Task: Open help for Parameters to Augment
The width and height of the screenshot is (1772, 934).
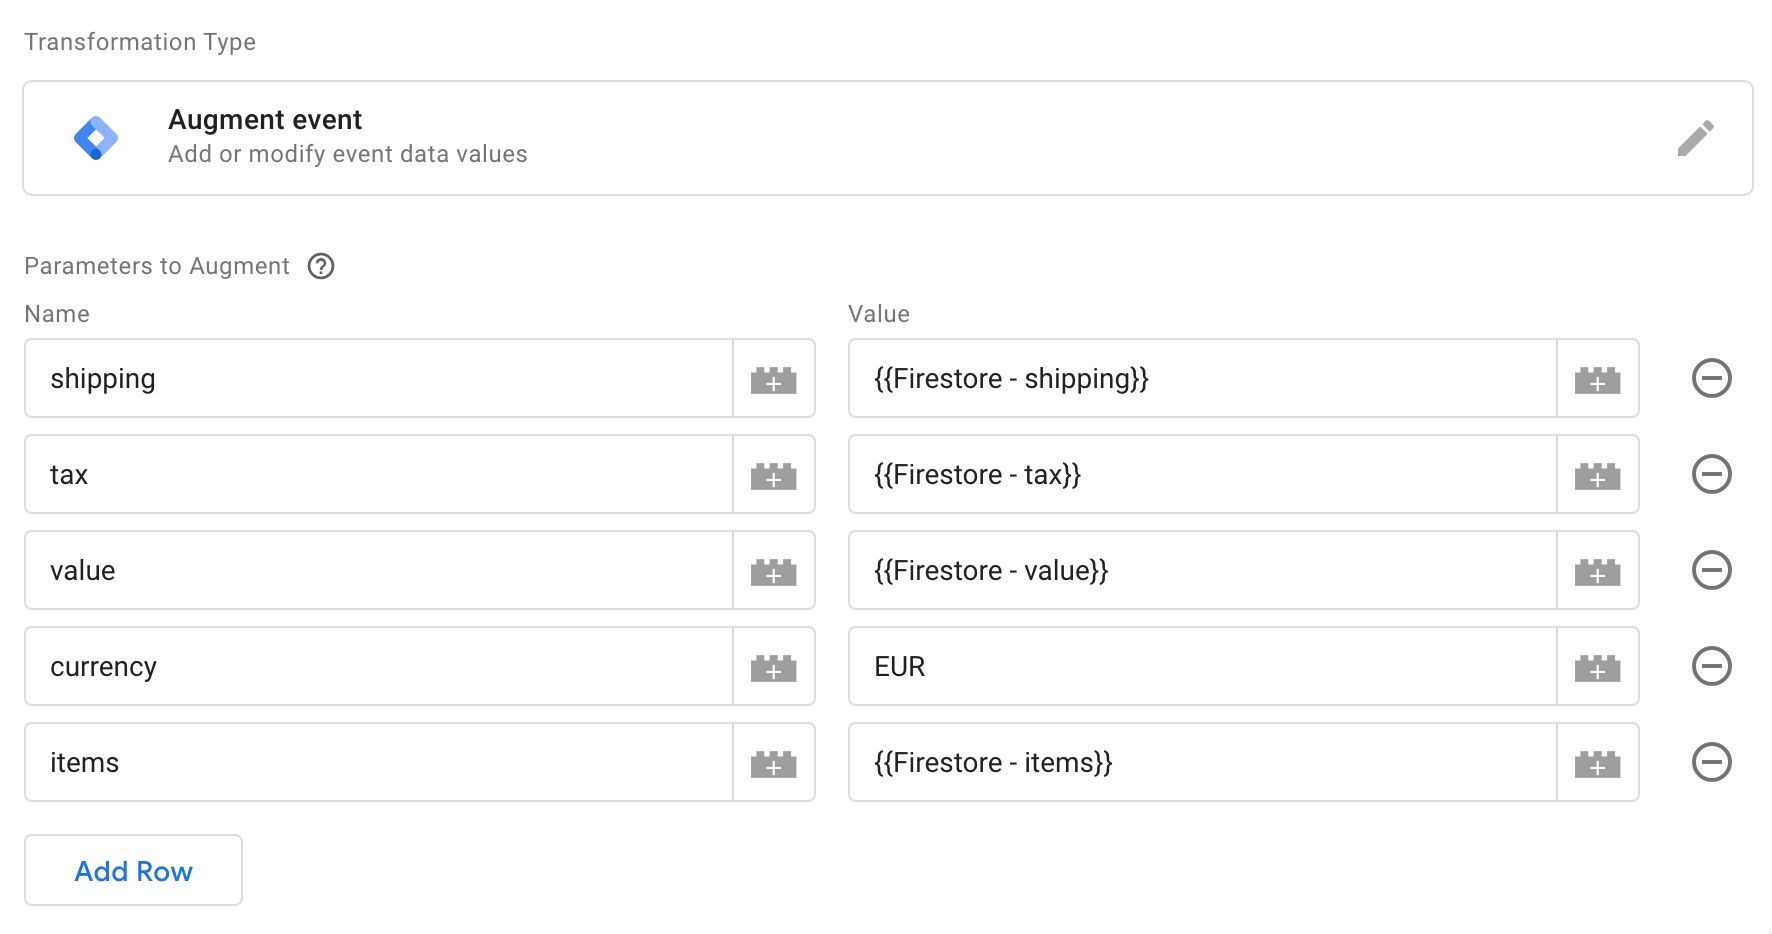Action: (321, 266)
